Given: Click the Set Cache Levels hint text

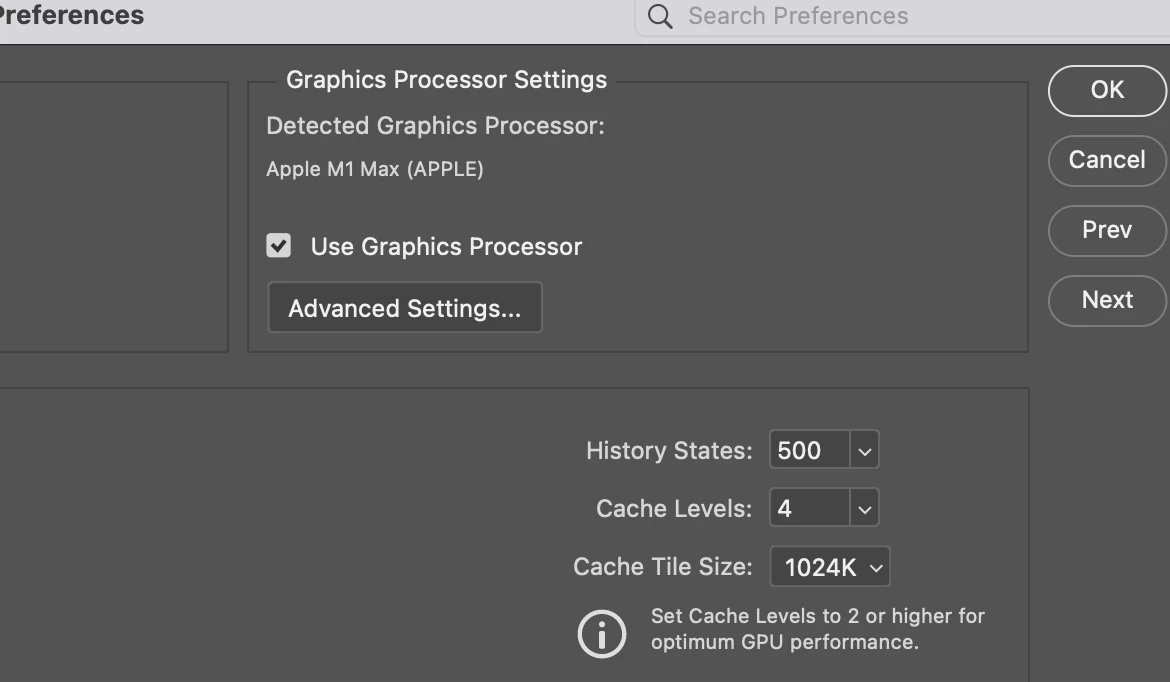Looking at the screenshot, I should click(818, 629).
